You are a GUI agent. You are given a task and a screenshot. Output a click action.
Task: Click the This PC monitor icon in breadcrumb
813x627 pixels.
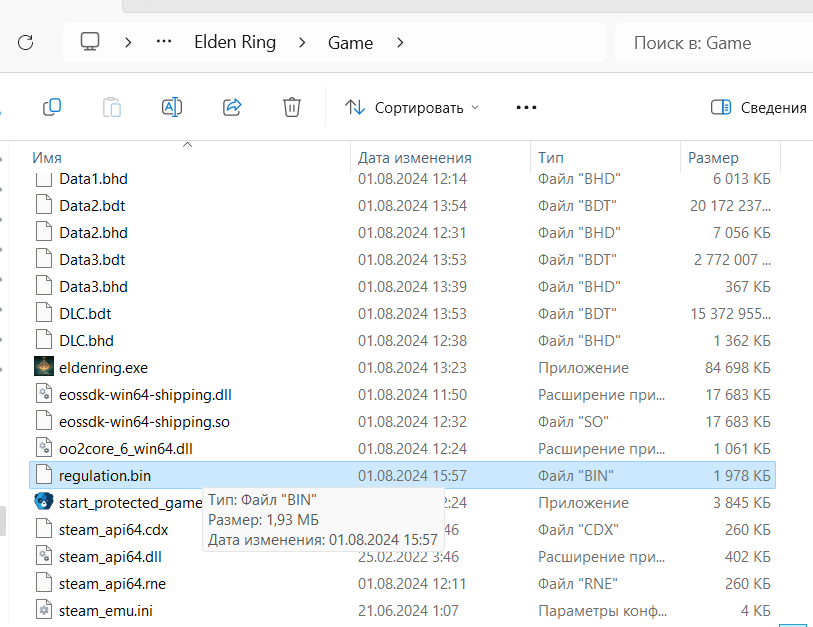click(x=90, y=42)
